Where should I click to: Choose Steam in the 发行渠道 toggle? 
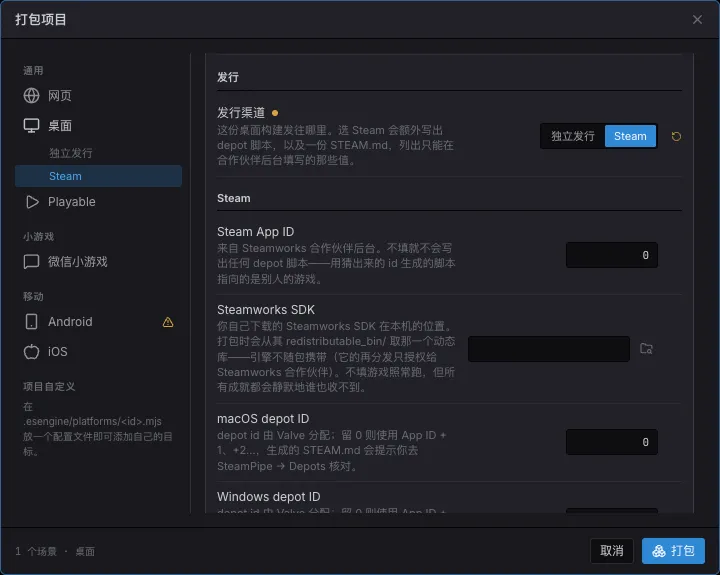[x=630, y=136]
